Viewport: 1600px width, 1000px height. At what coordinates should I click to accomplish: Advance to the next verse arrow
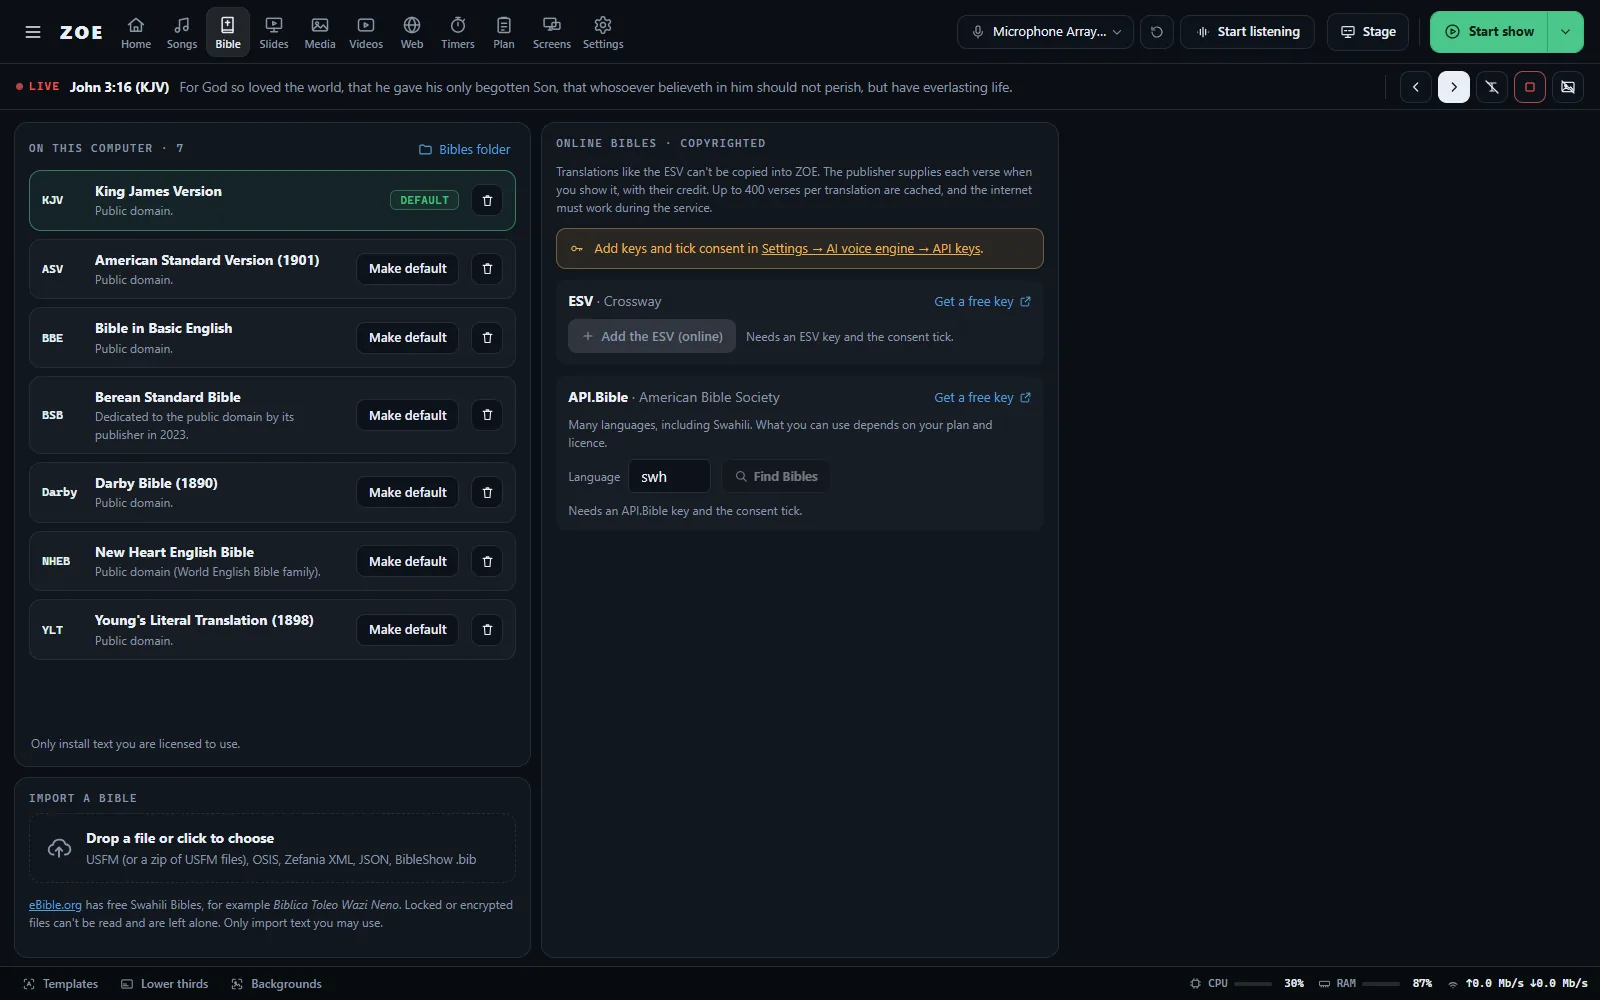tap(1454, 87)
